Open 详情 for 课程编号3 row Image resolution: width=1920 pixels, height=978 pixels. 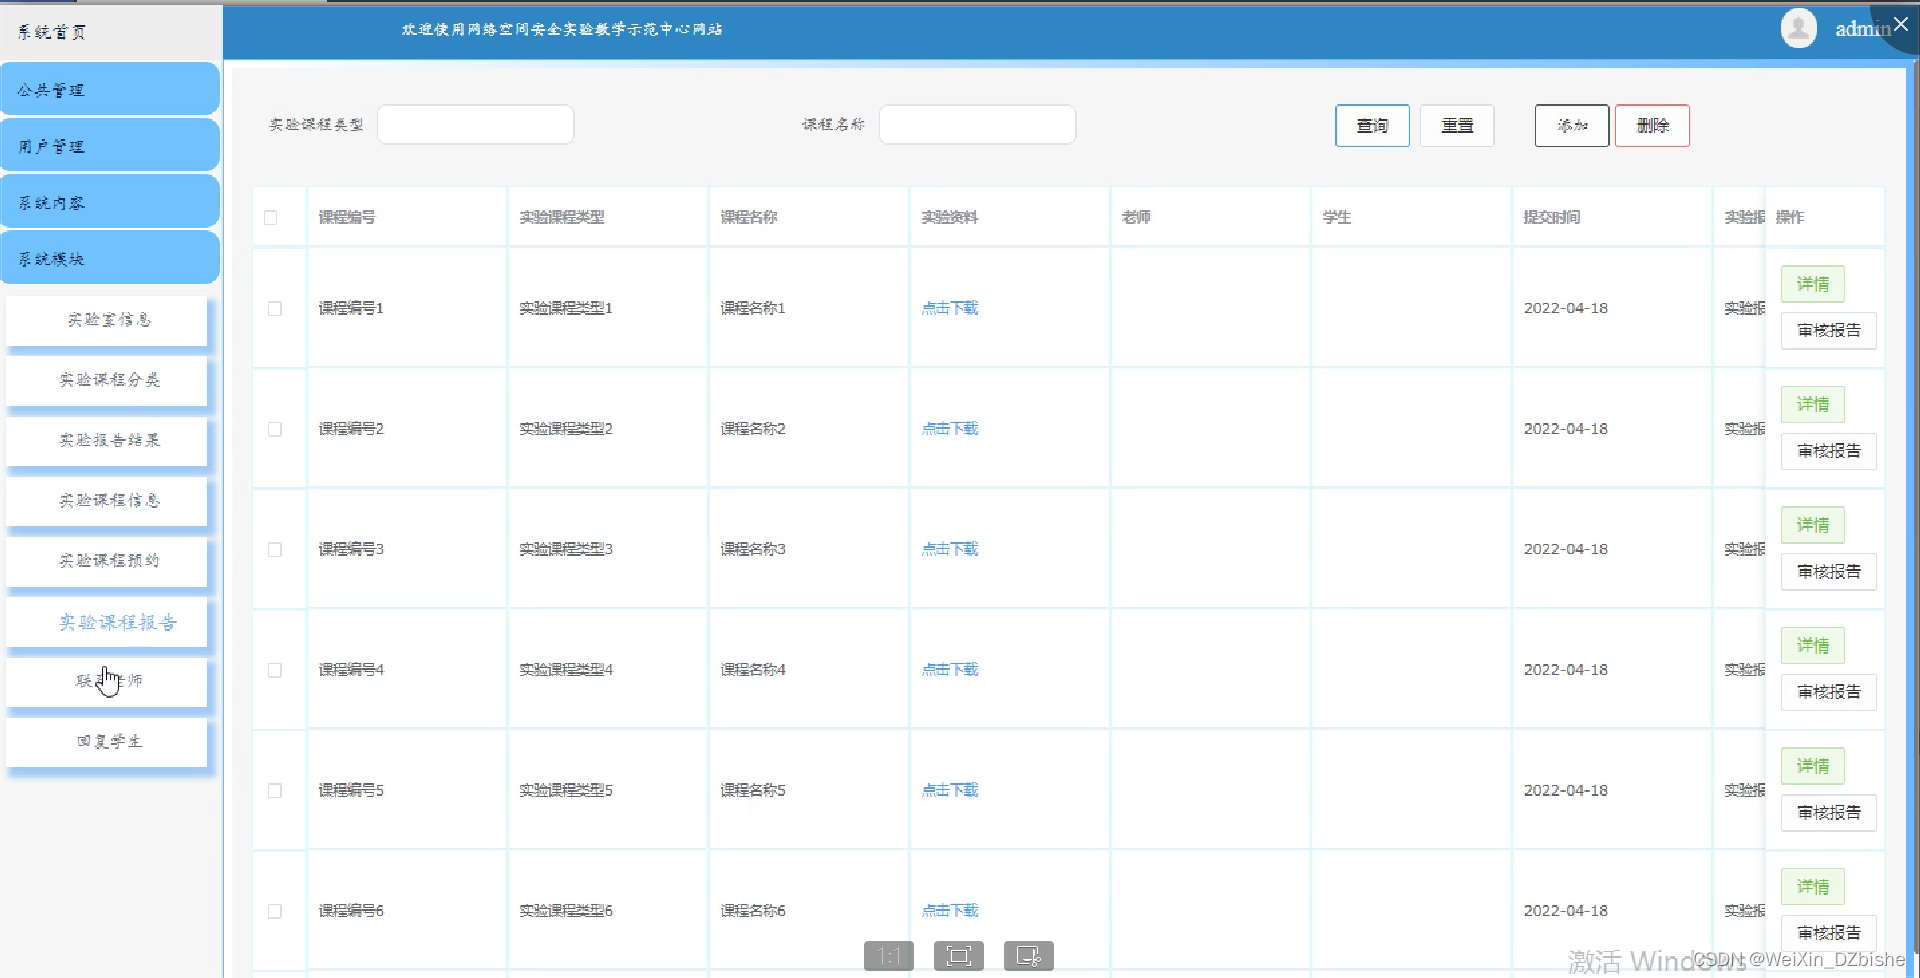pyautogui.click(x=1813, y=525)
